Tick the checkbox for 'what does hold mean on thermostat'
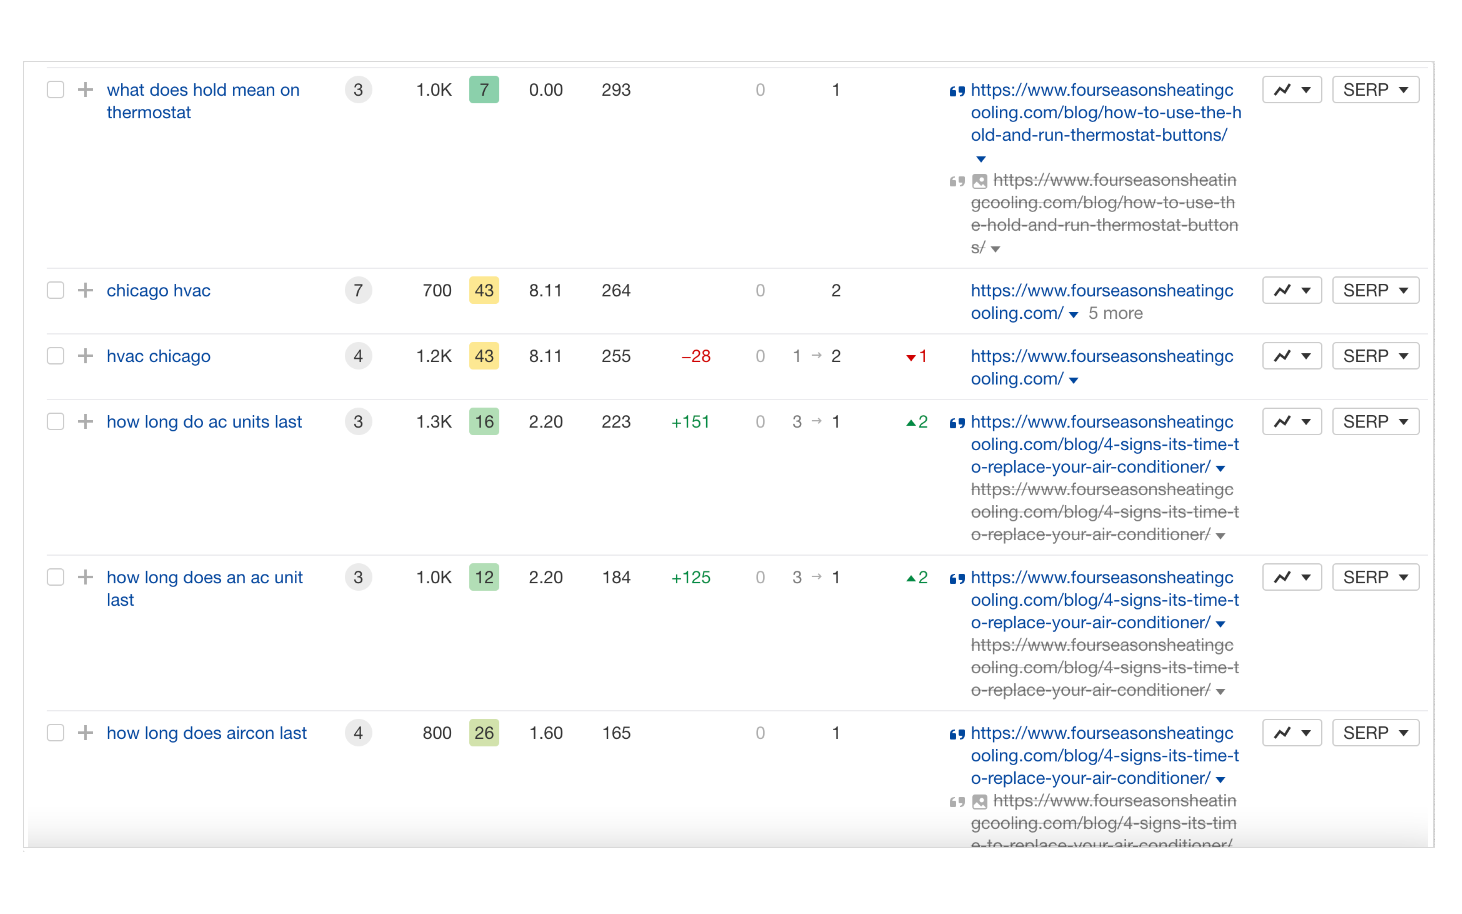 tap(56, 90)
